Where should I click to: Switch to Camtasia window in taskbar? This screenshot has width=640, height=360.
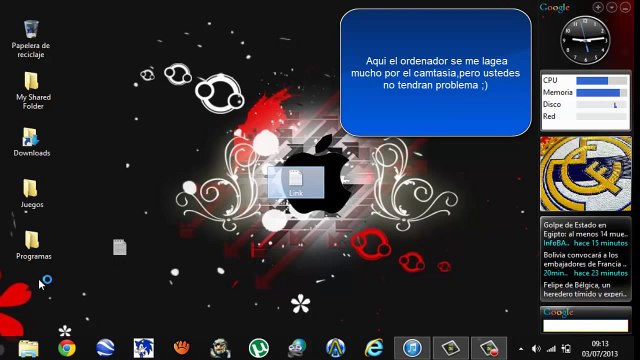click(451, 348)
